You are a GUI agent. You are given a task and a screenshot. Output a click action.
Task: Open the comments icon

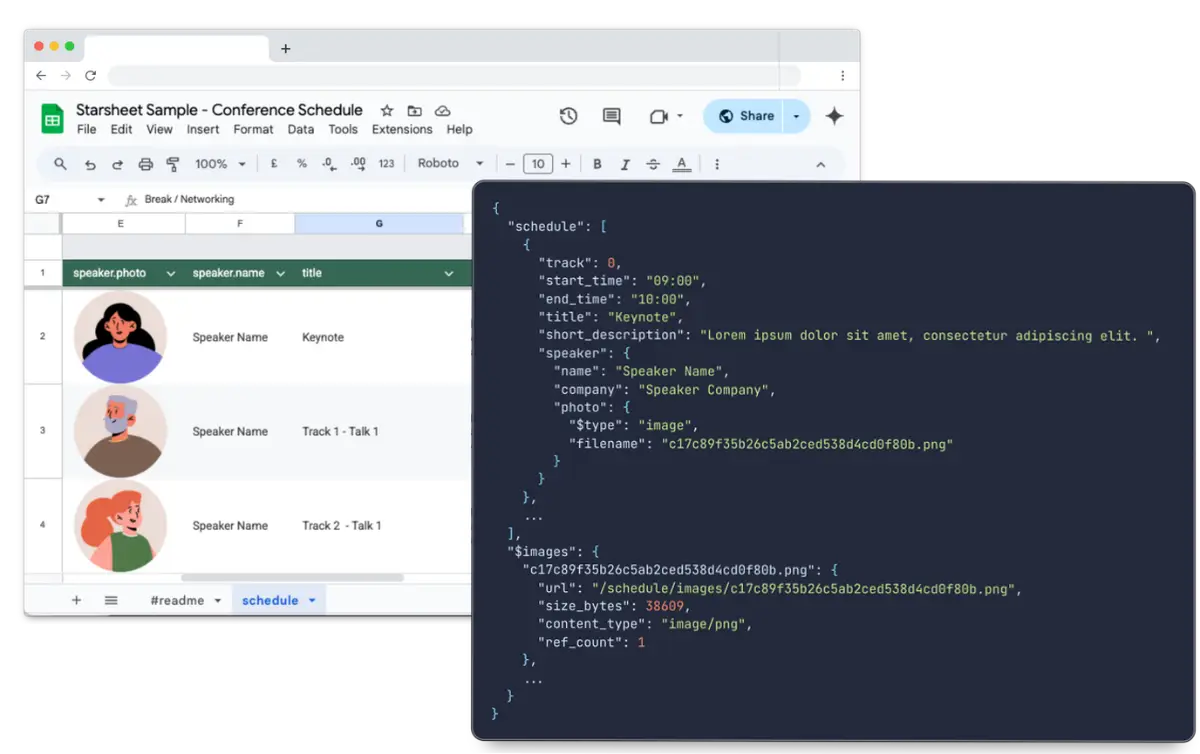[x=611, y=116]
